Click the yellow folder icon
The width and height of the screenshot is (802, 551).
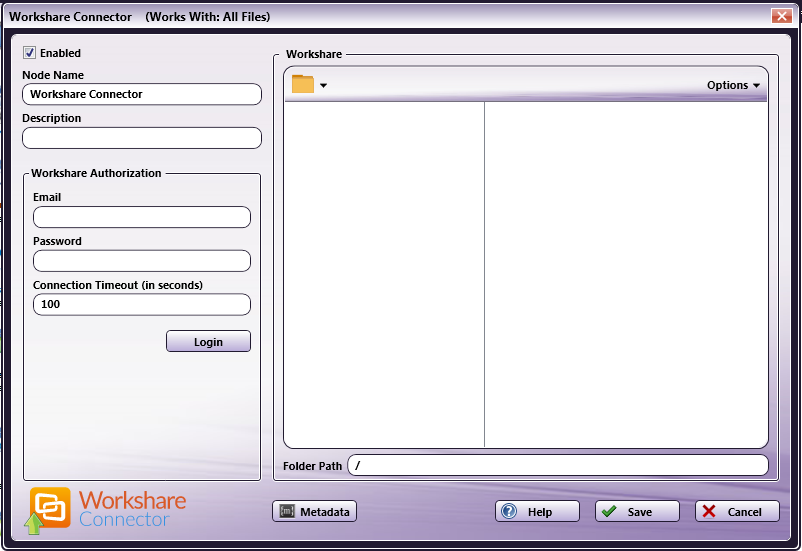[x=303, y=84]
